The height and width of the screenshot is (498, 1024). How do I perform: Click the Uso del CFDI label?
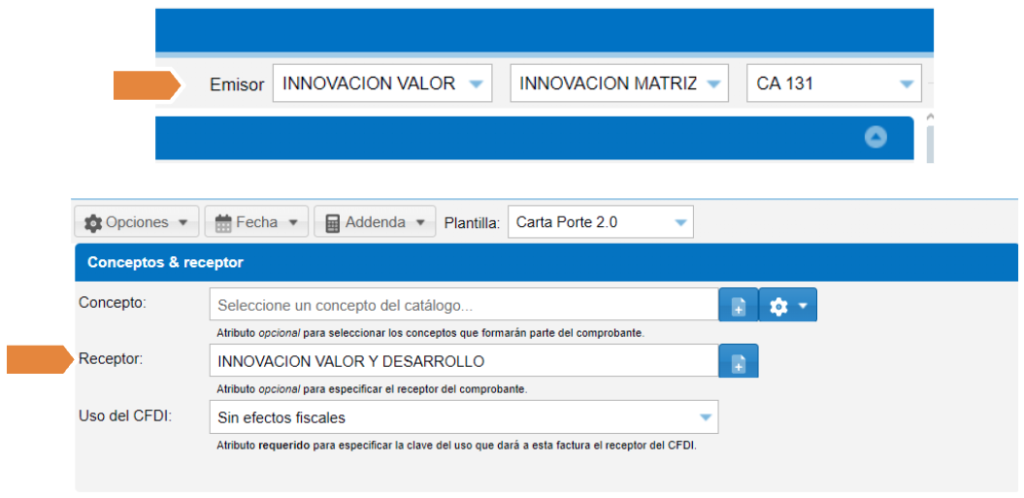tap(125, 416)
